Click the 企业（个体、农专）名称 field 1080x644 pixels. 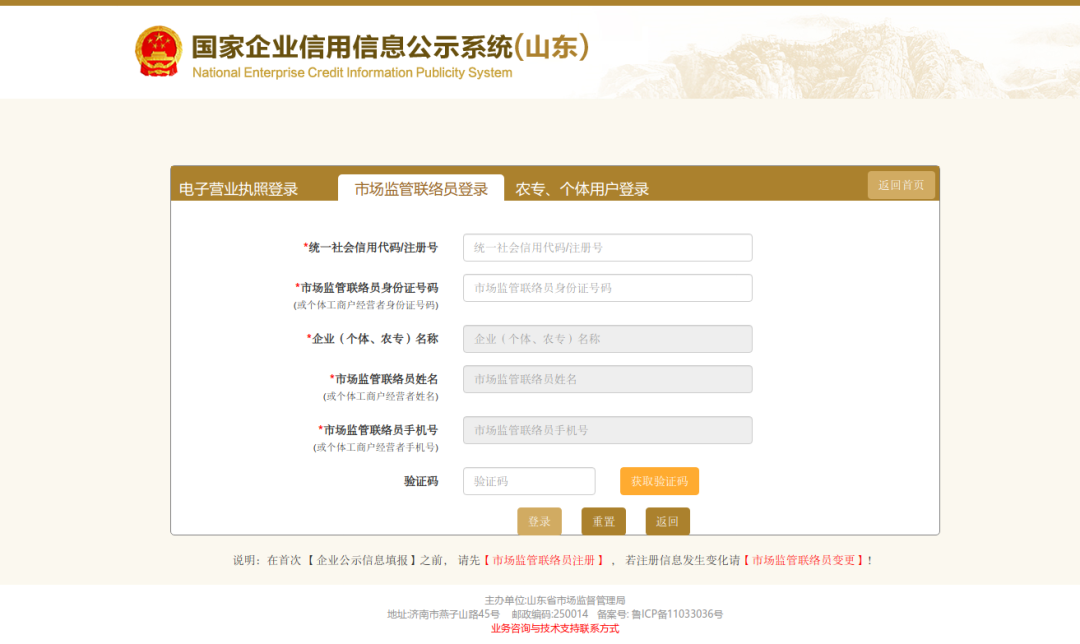click(607, 339)
